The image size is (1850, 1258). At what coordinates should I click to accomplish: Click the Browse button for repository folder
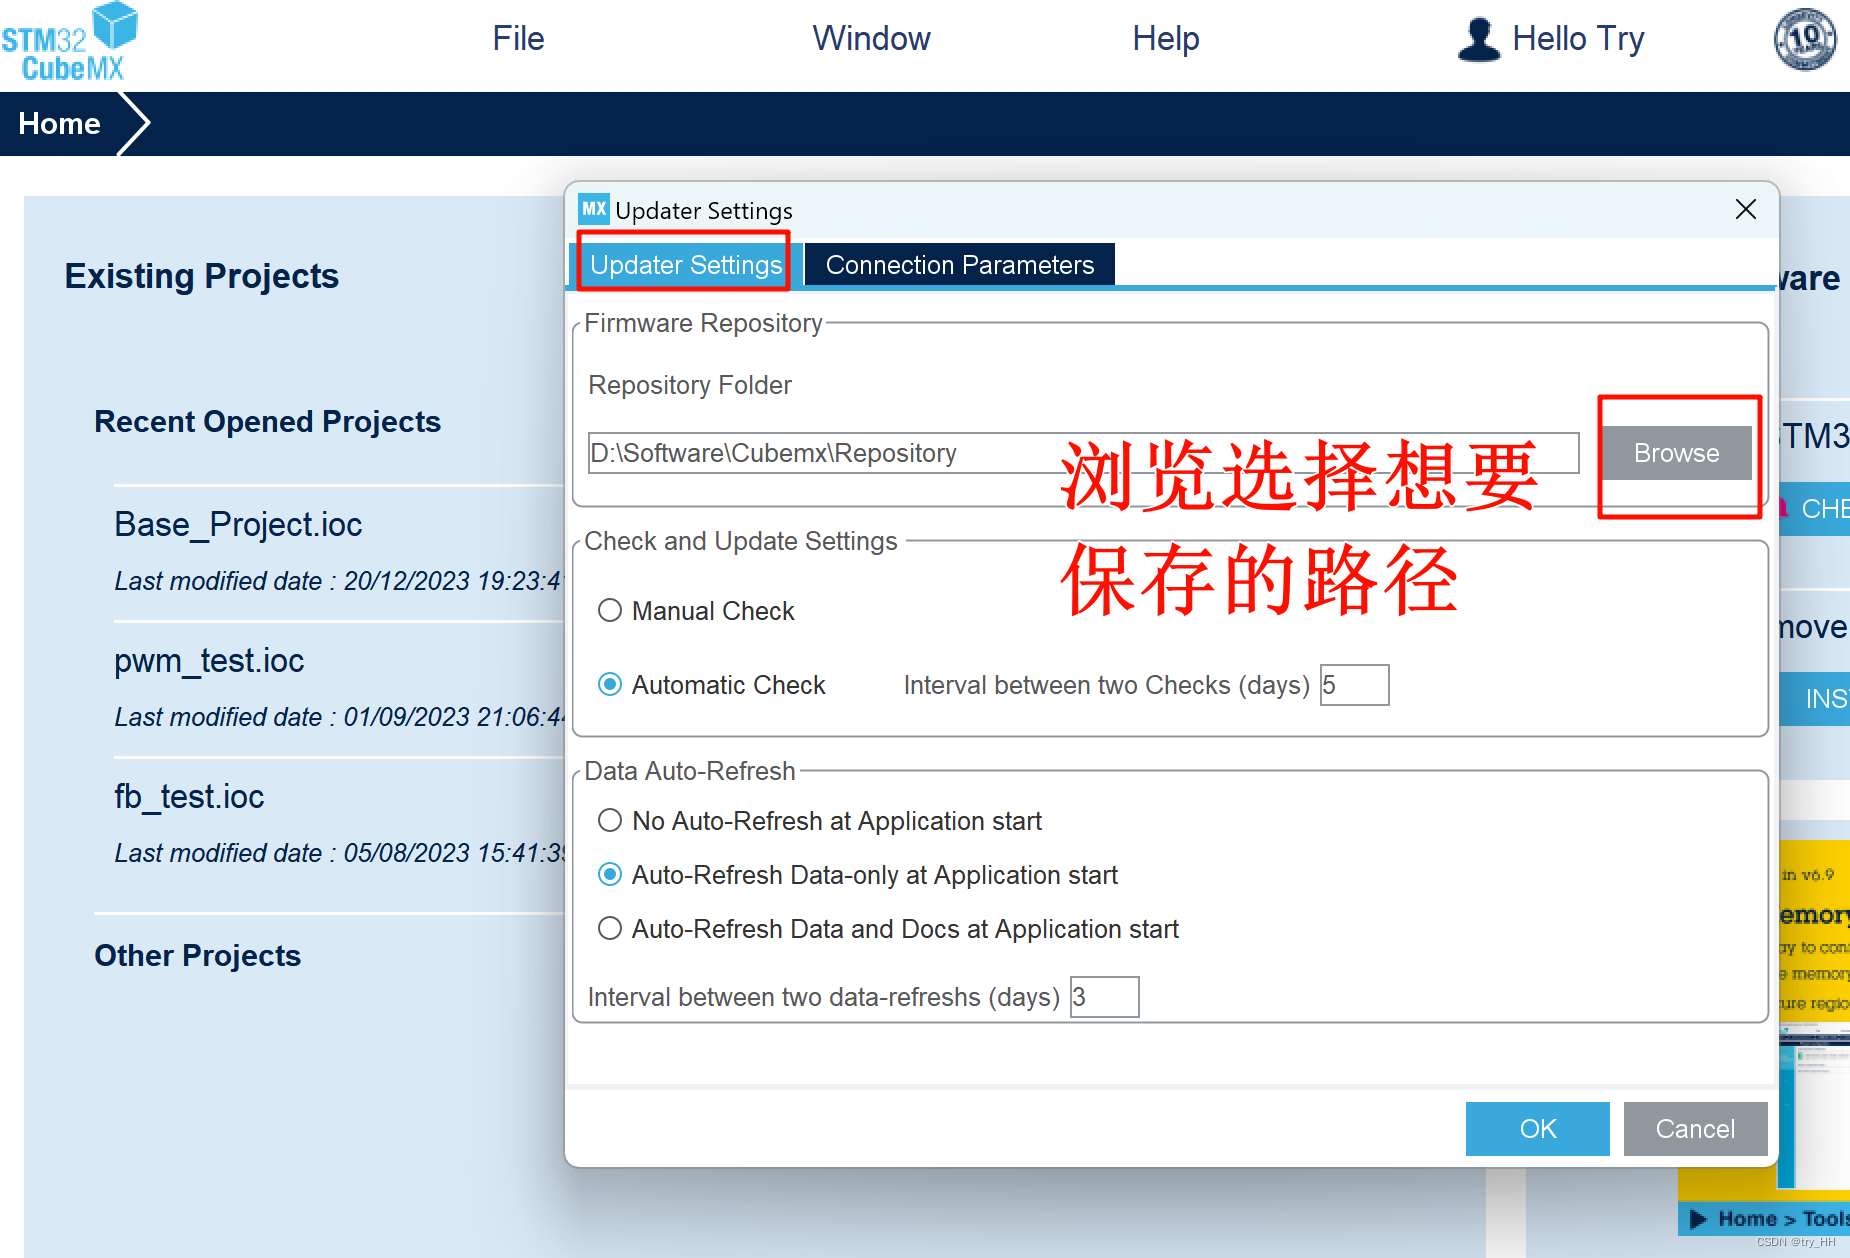click(1676, 453)
